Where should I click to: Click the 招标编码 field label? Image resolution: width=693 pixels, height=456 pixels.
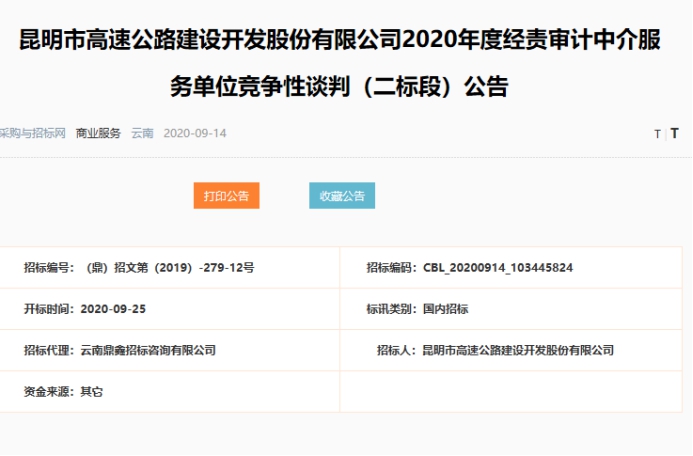coord(392,267)
